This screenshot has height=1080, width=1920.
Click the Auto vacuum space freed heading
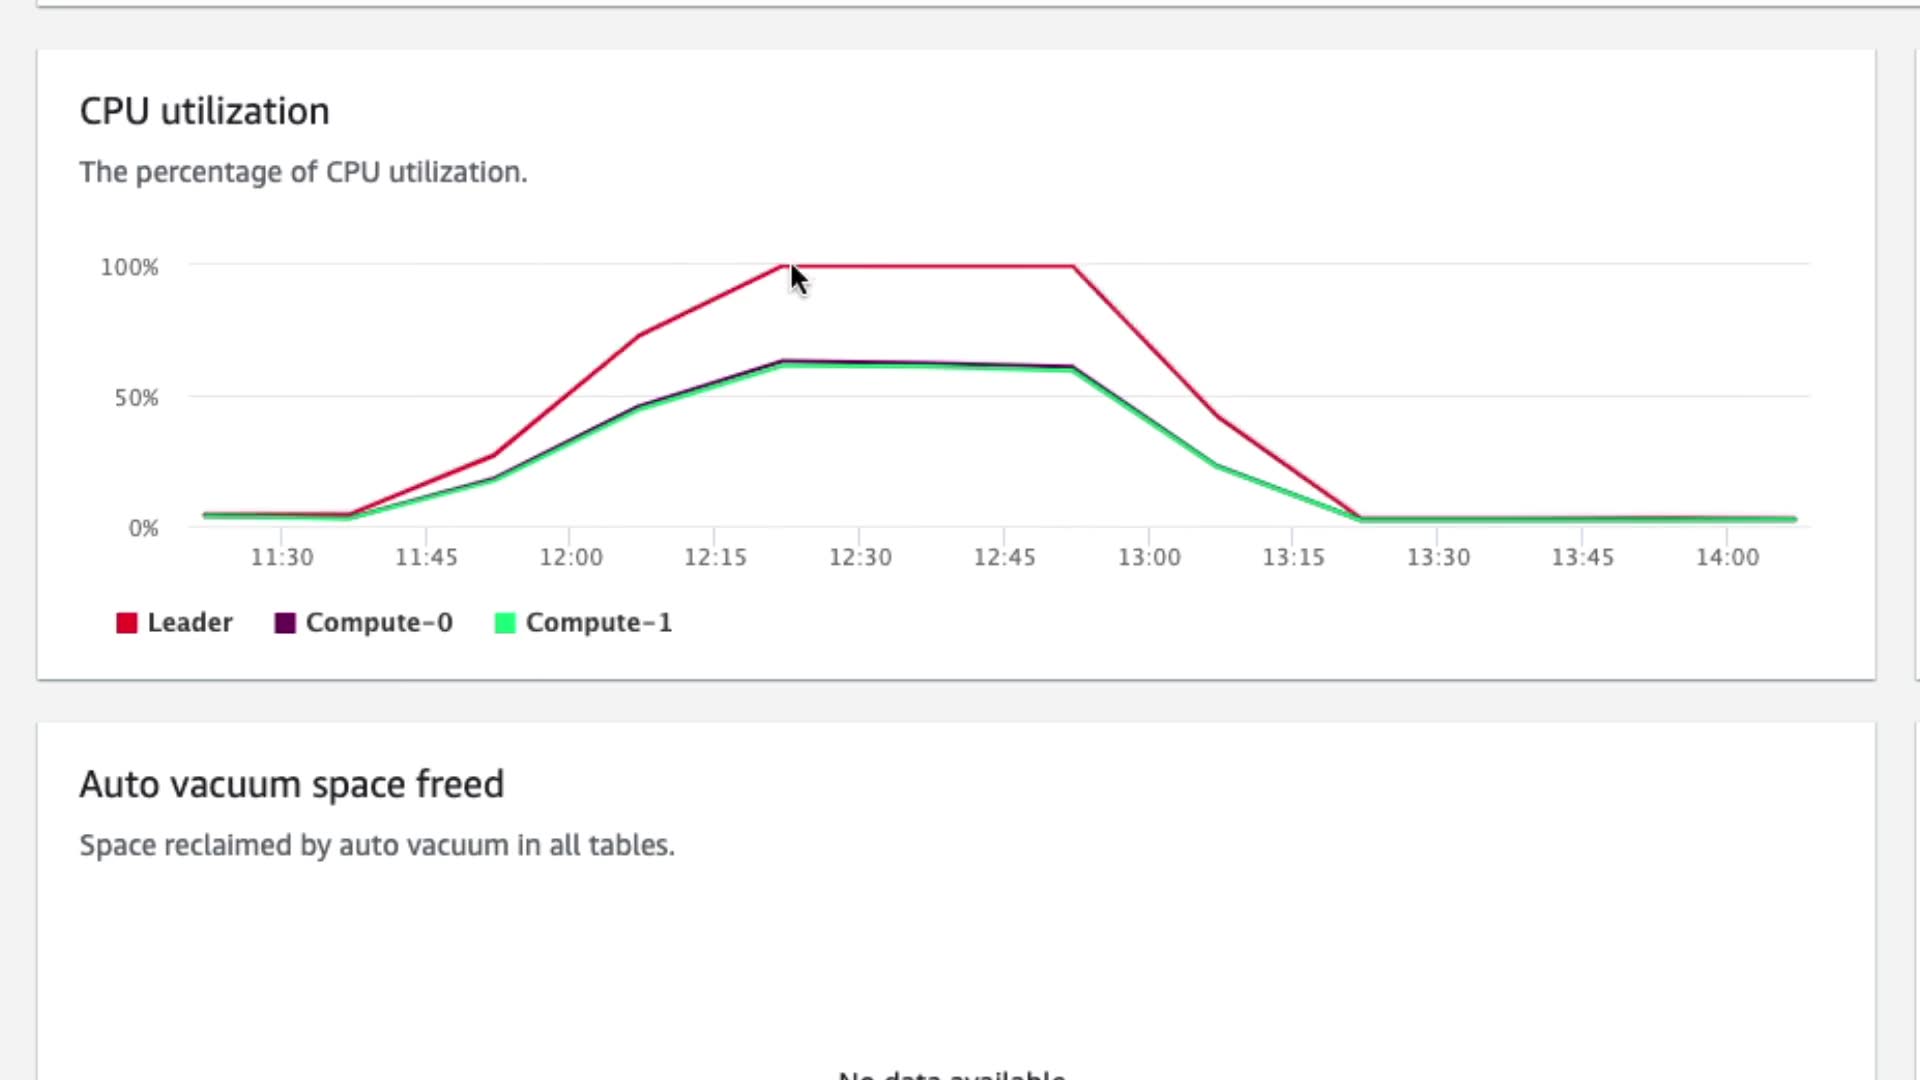click(x=291, y=784)
